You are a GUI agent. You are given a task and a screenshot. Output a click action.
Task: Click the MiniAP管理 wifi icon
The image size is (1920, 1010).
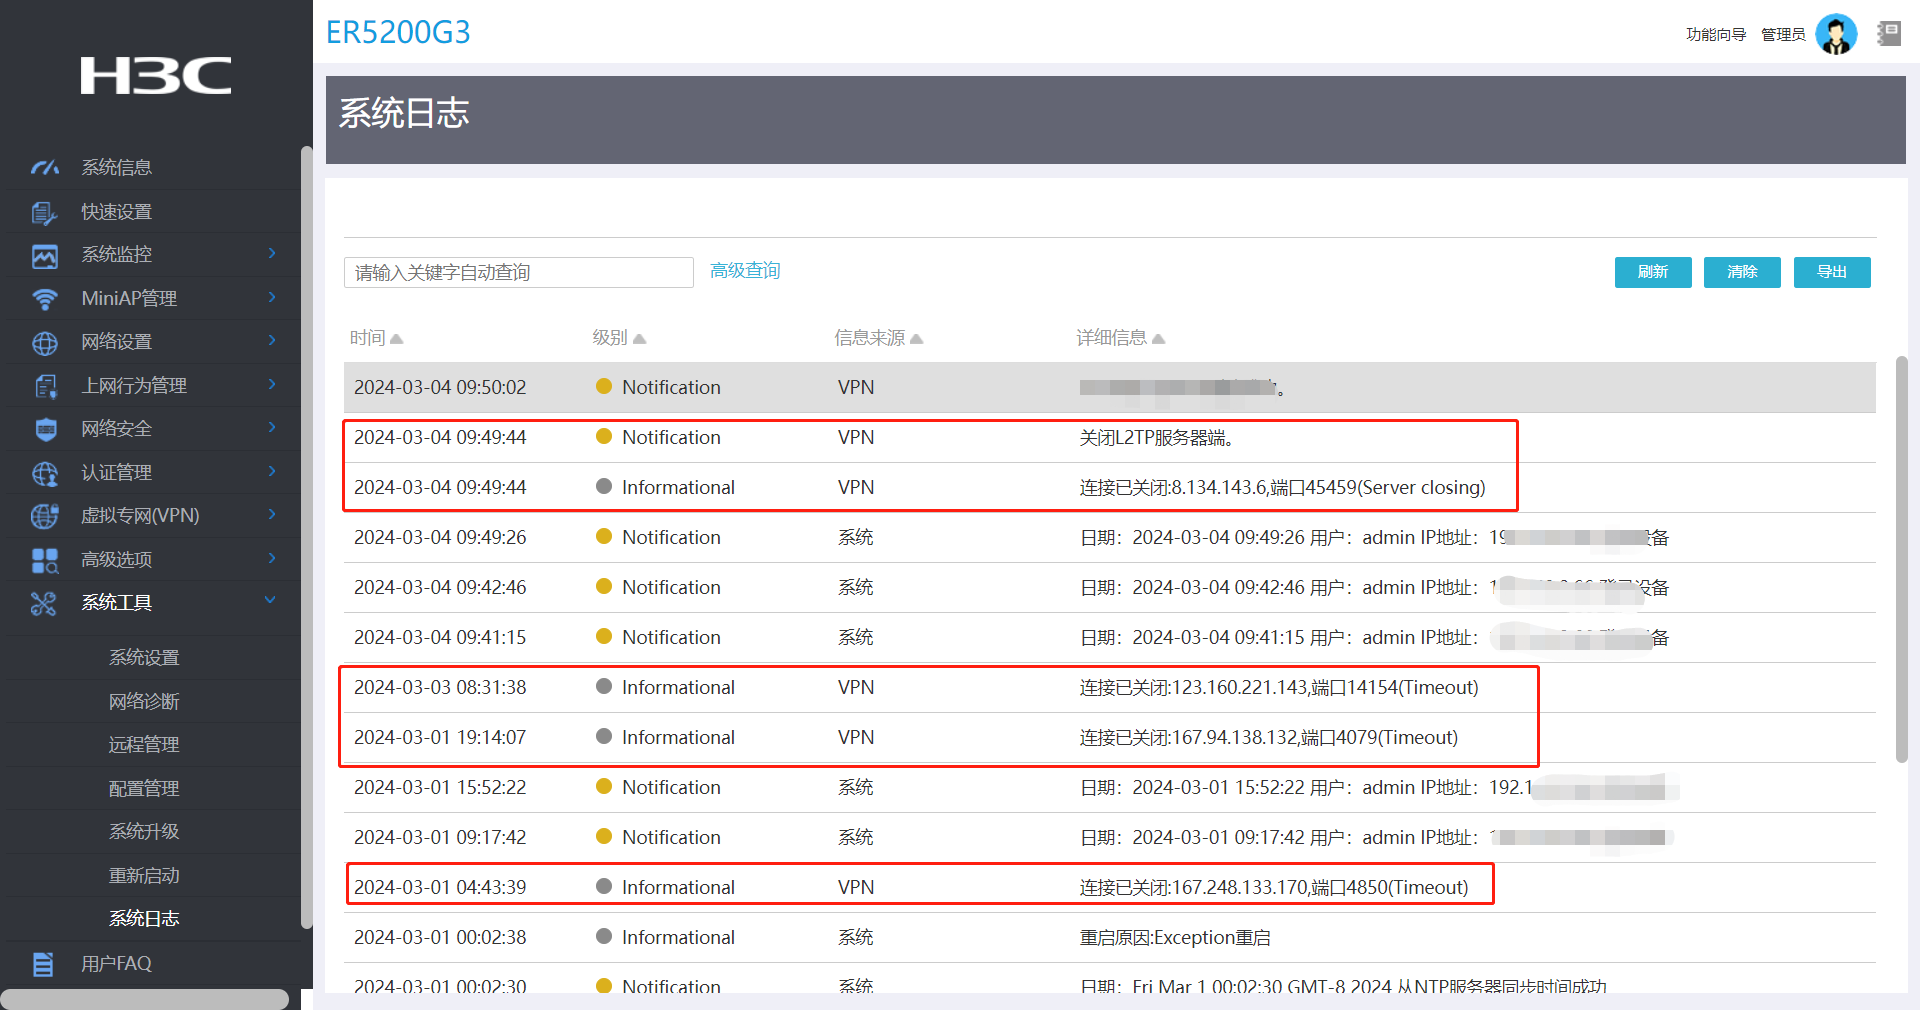[45, 299]
